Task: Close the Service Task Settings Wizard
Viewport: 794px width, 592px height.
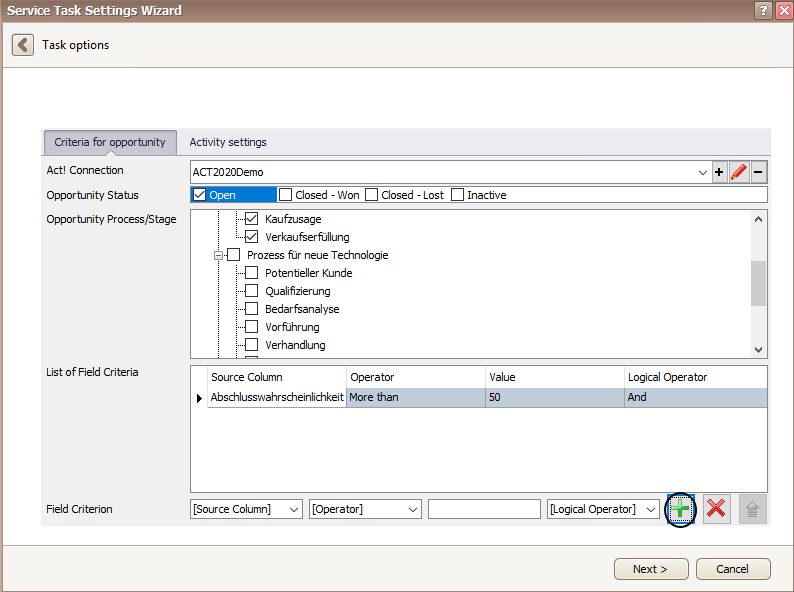Action: coord(784,10)
